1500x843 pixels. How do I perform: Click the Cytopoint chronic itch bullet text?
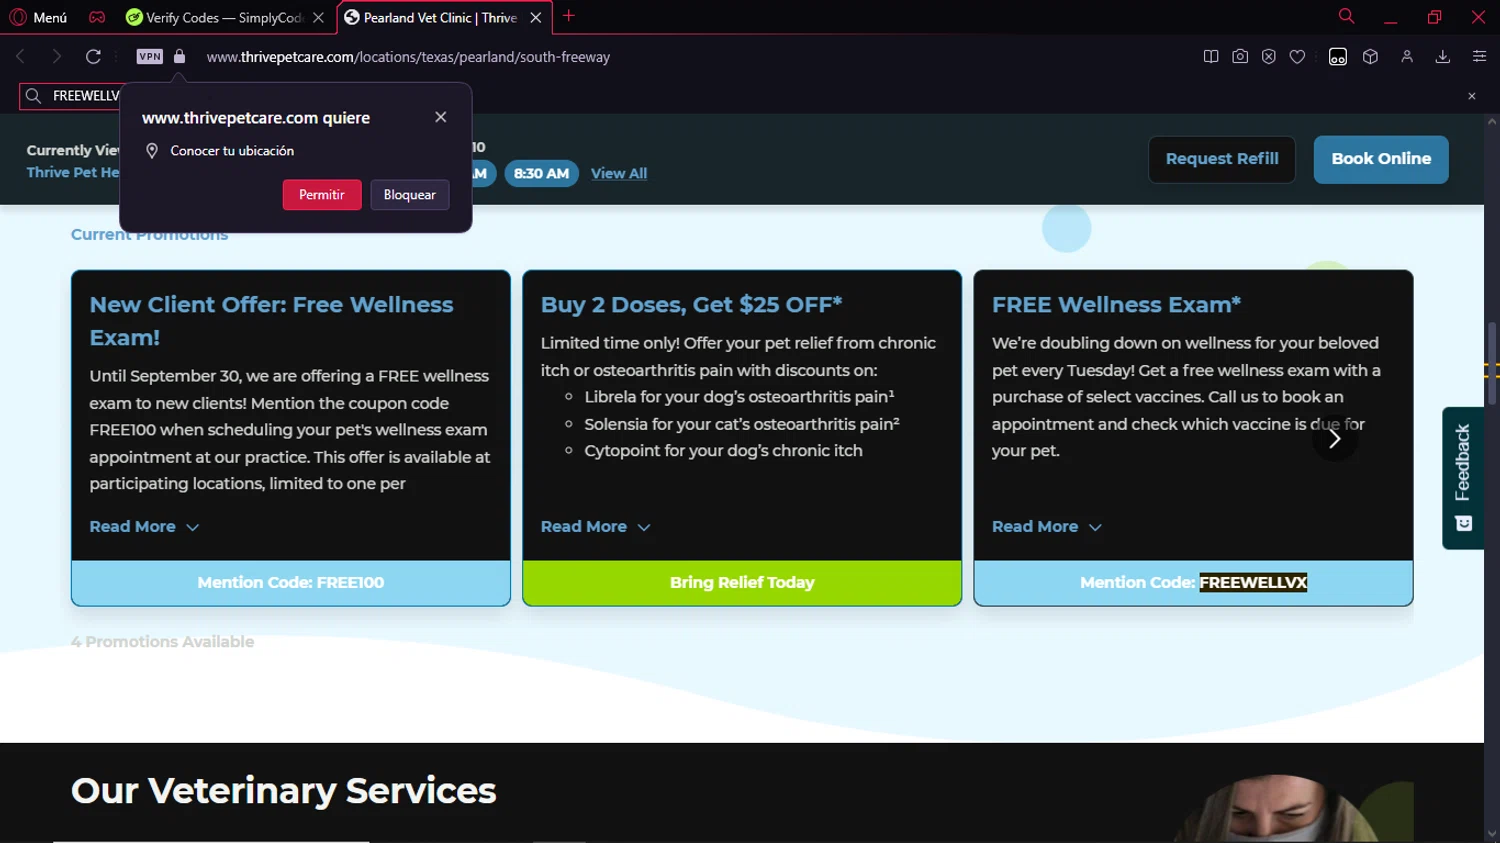[x=723, y=451]
